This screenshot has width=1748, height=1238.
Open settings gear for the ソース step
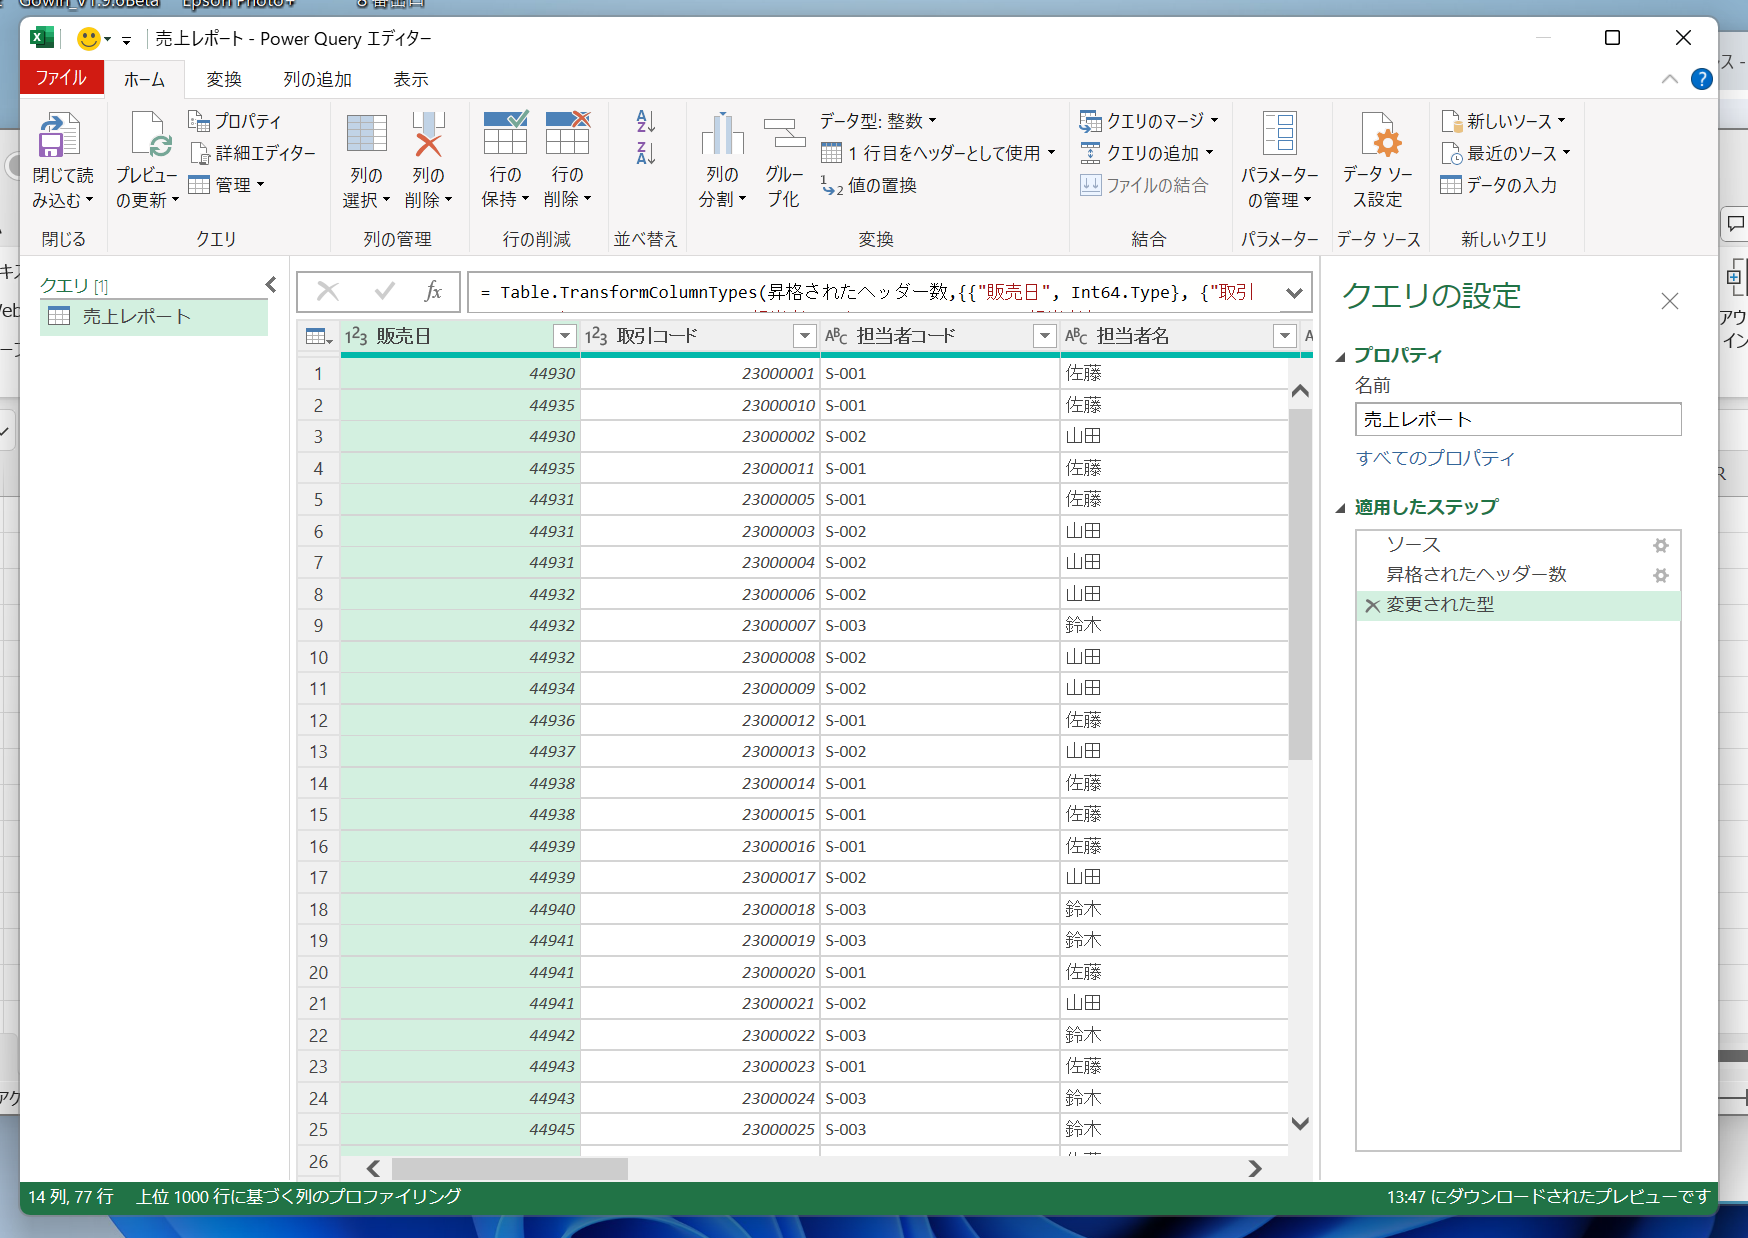tap(1661, 545)
